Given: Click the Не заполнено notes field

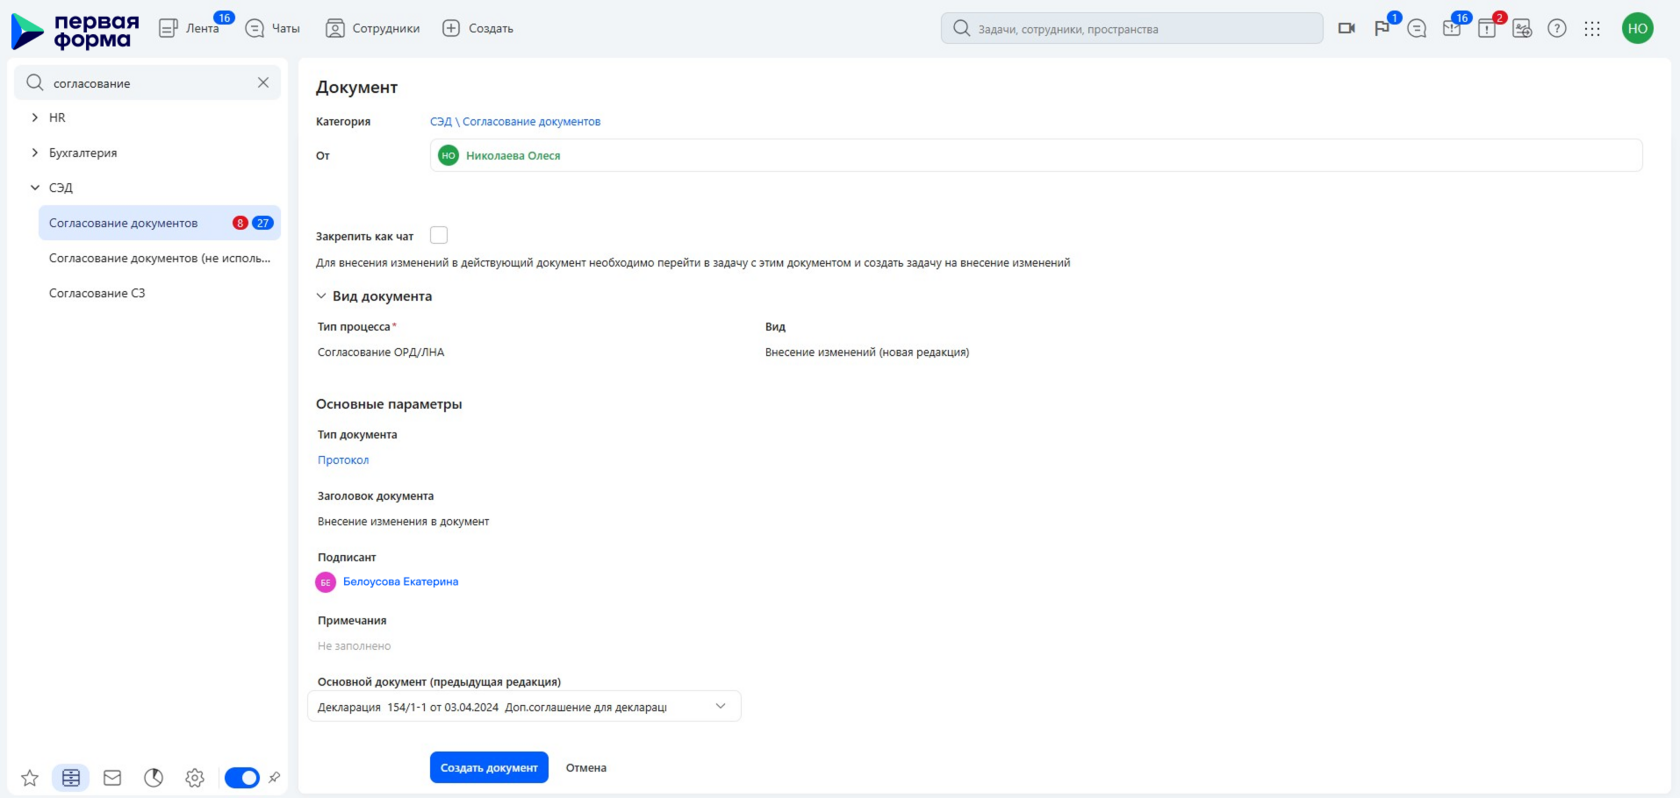Looking at the screenshot, I should pyautogui.click(x=354, y=646).
